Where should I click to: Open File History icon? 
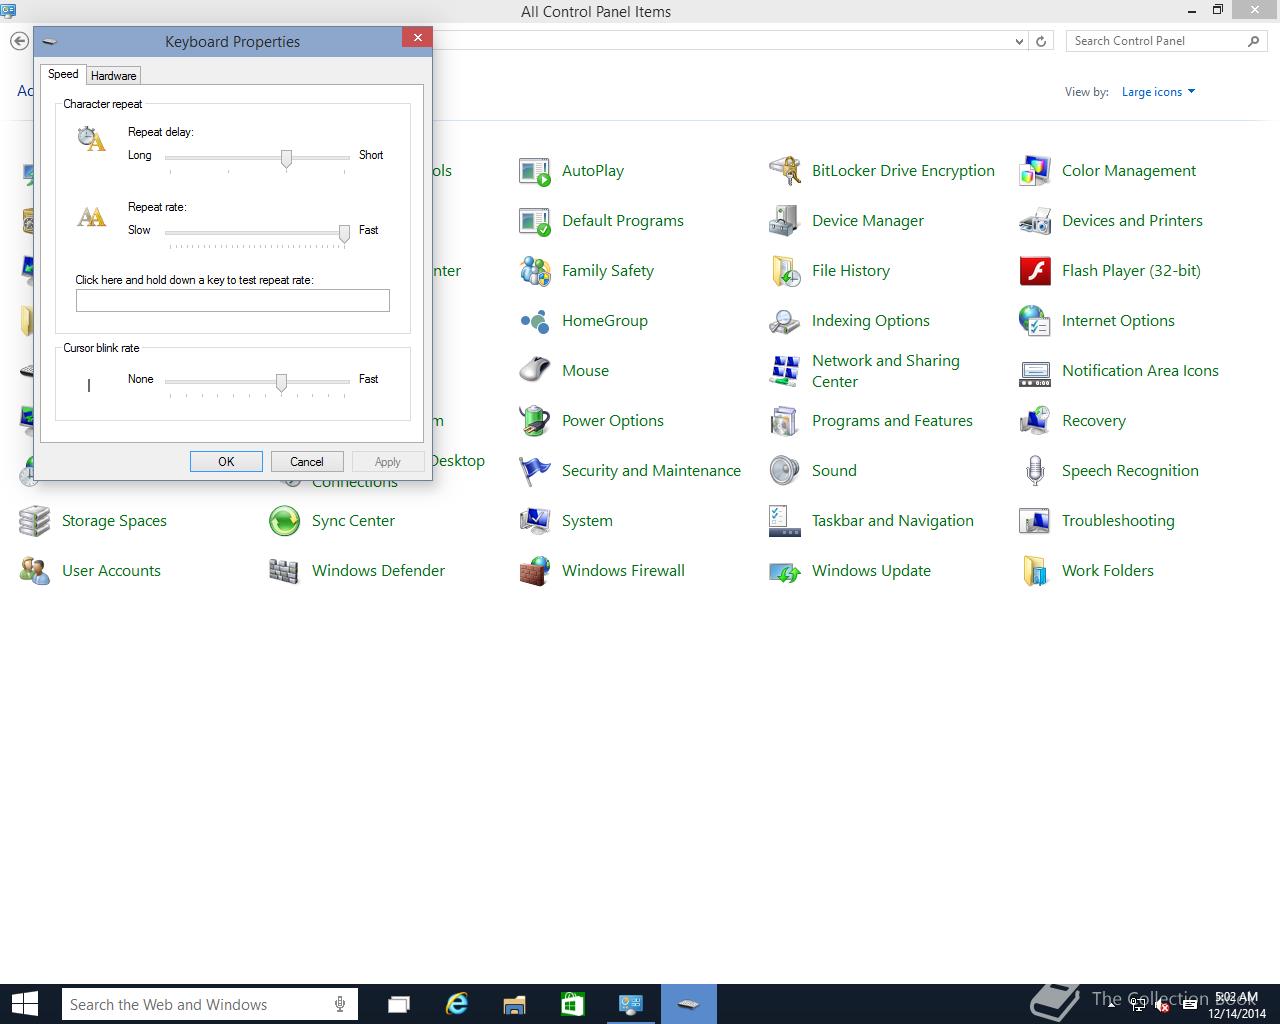click(785, 271)
